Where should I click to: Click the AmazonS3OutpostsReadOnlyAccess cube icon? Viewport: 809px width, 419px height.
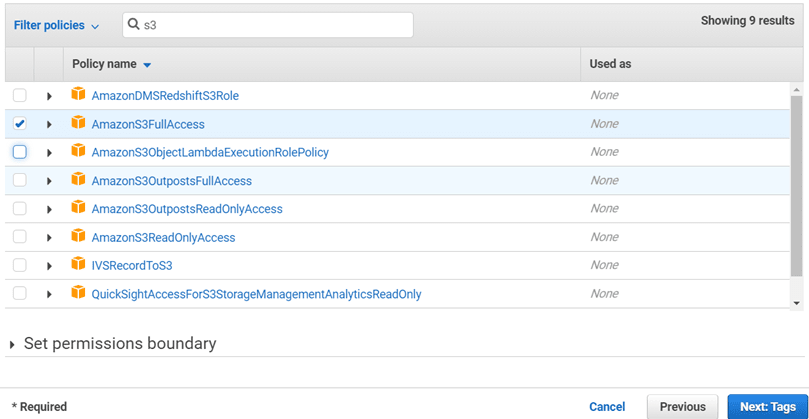78,208
